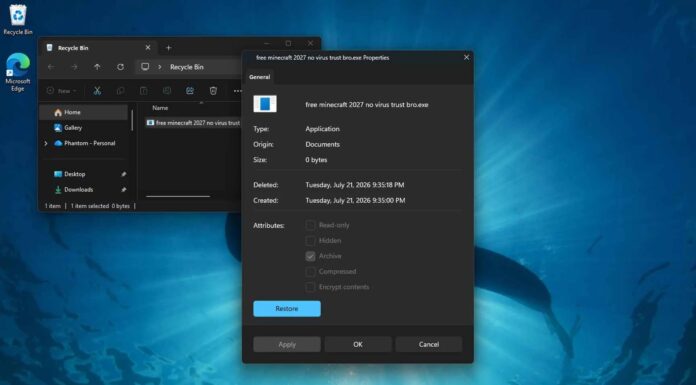This screenshot has width=696, height=385.
Task: Close the Properties dialog with the X
Action: point(466,57)
